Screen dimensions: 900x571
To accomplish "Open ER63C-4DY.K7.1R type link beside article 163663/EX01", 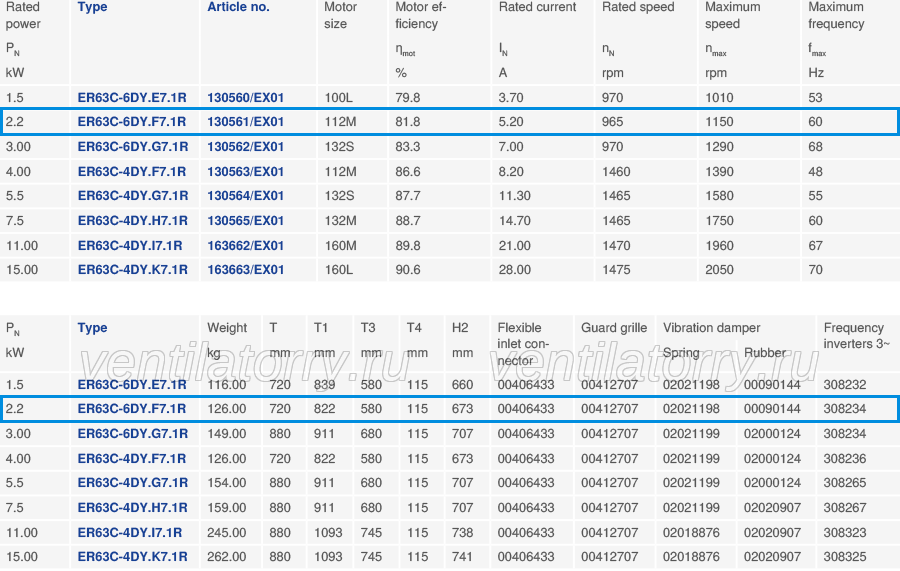I will coord(133,270).
